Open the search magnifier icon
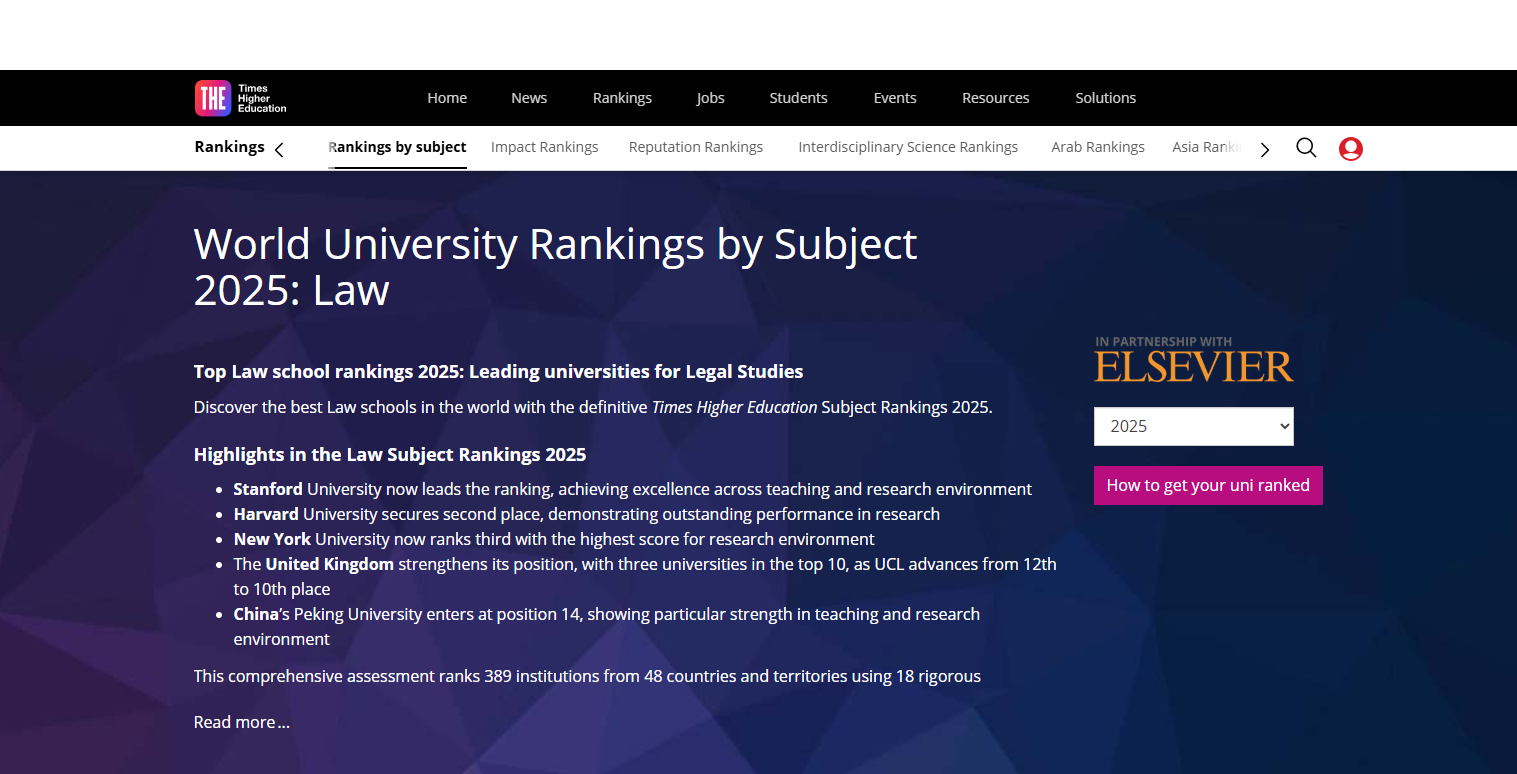 pyautogui.click(x=1306, y=148)
